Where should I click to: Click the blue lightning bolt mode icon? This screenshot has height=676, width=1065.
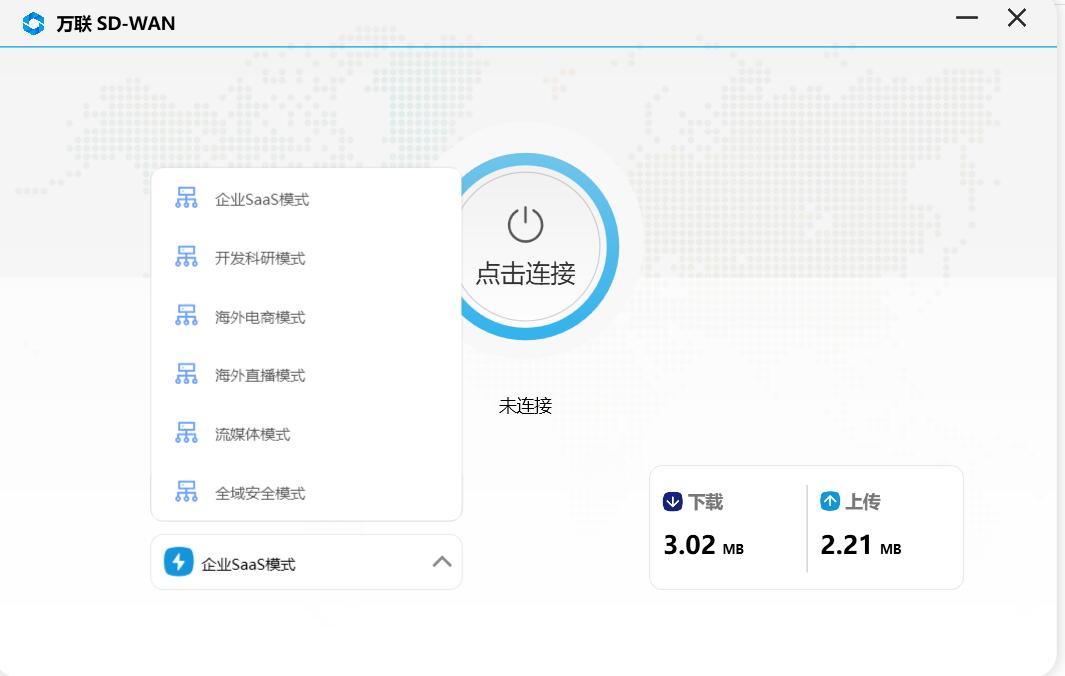(179, 562)
